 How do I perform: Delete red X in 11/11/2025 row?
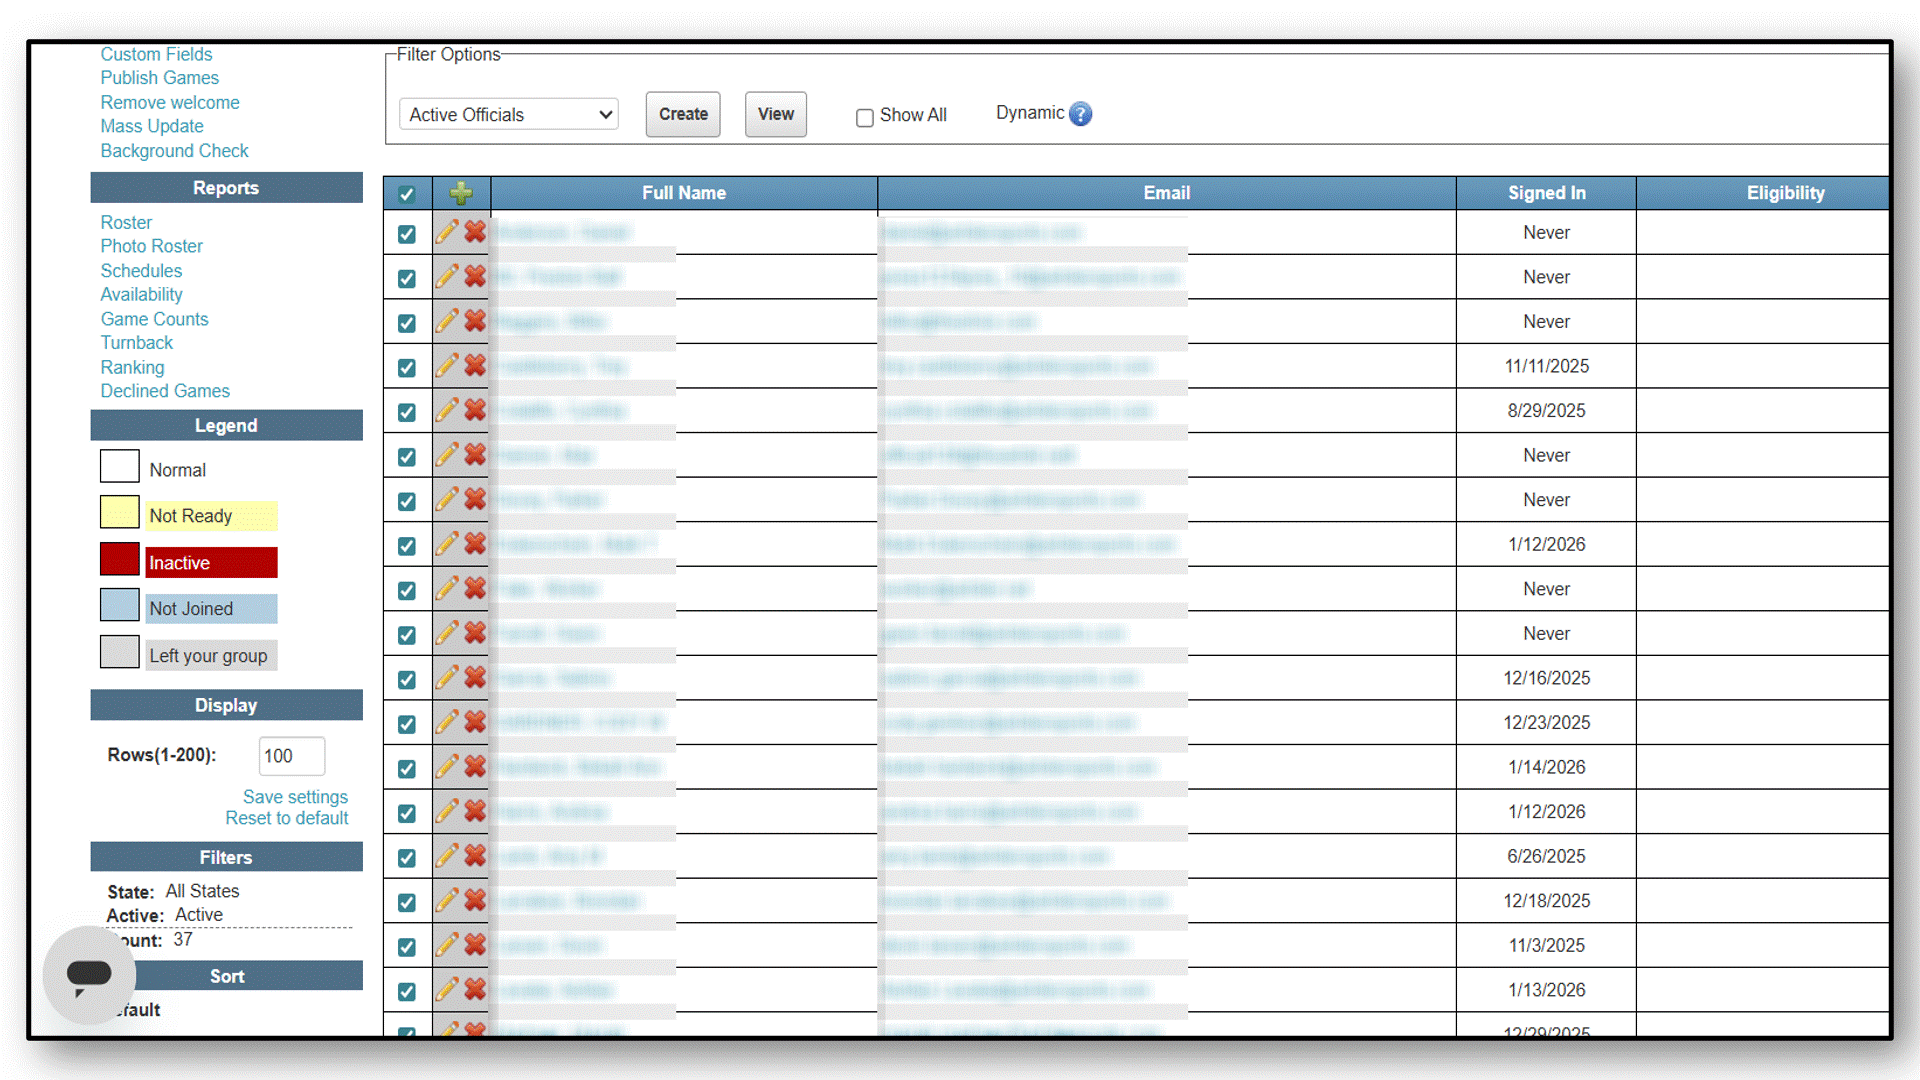point(475,366)
